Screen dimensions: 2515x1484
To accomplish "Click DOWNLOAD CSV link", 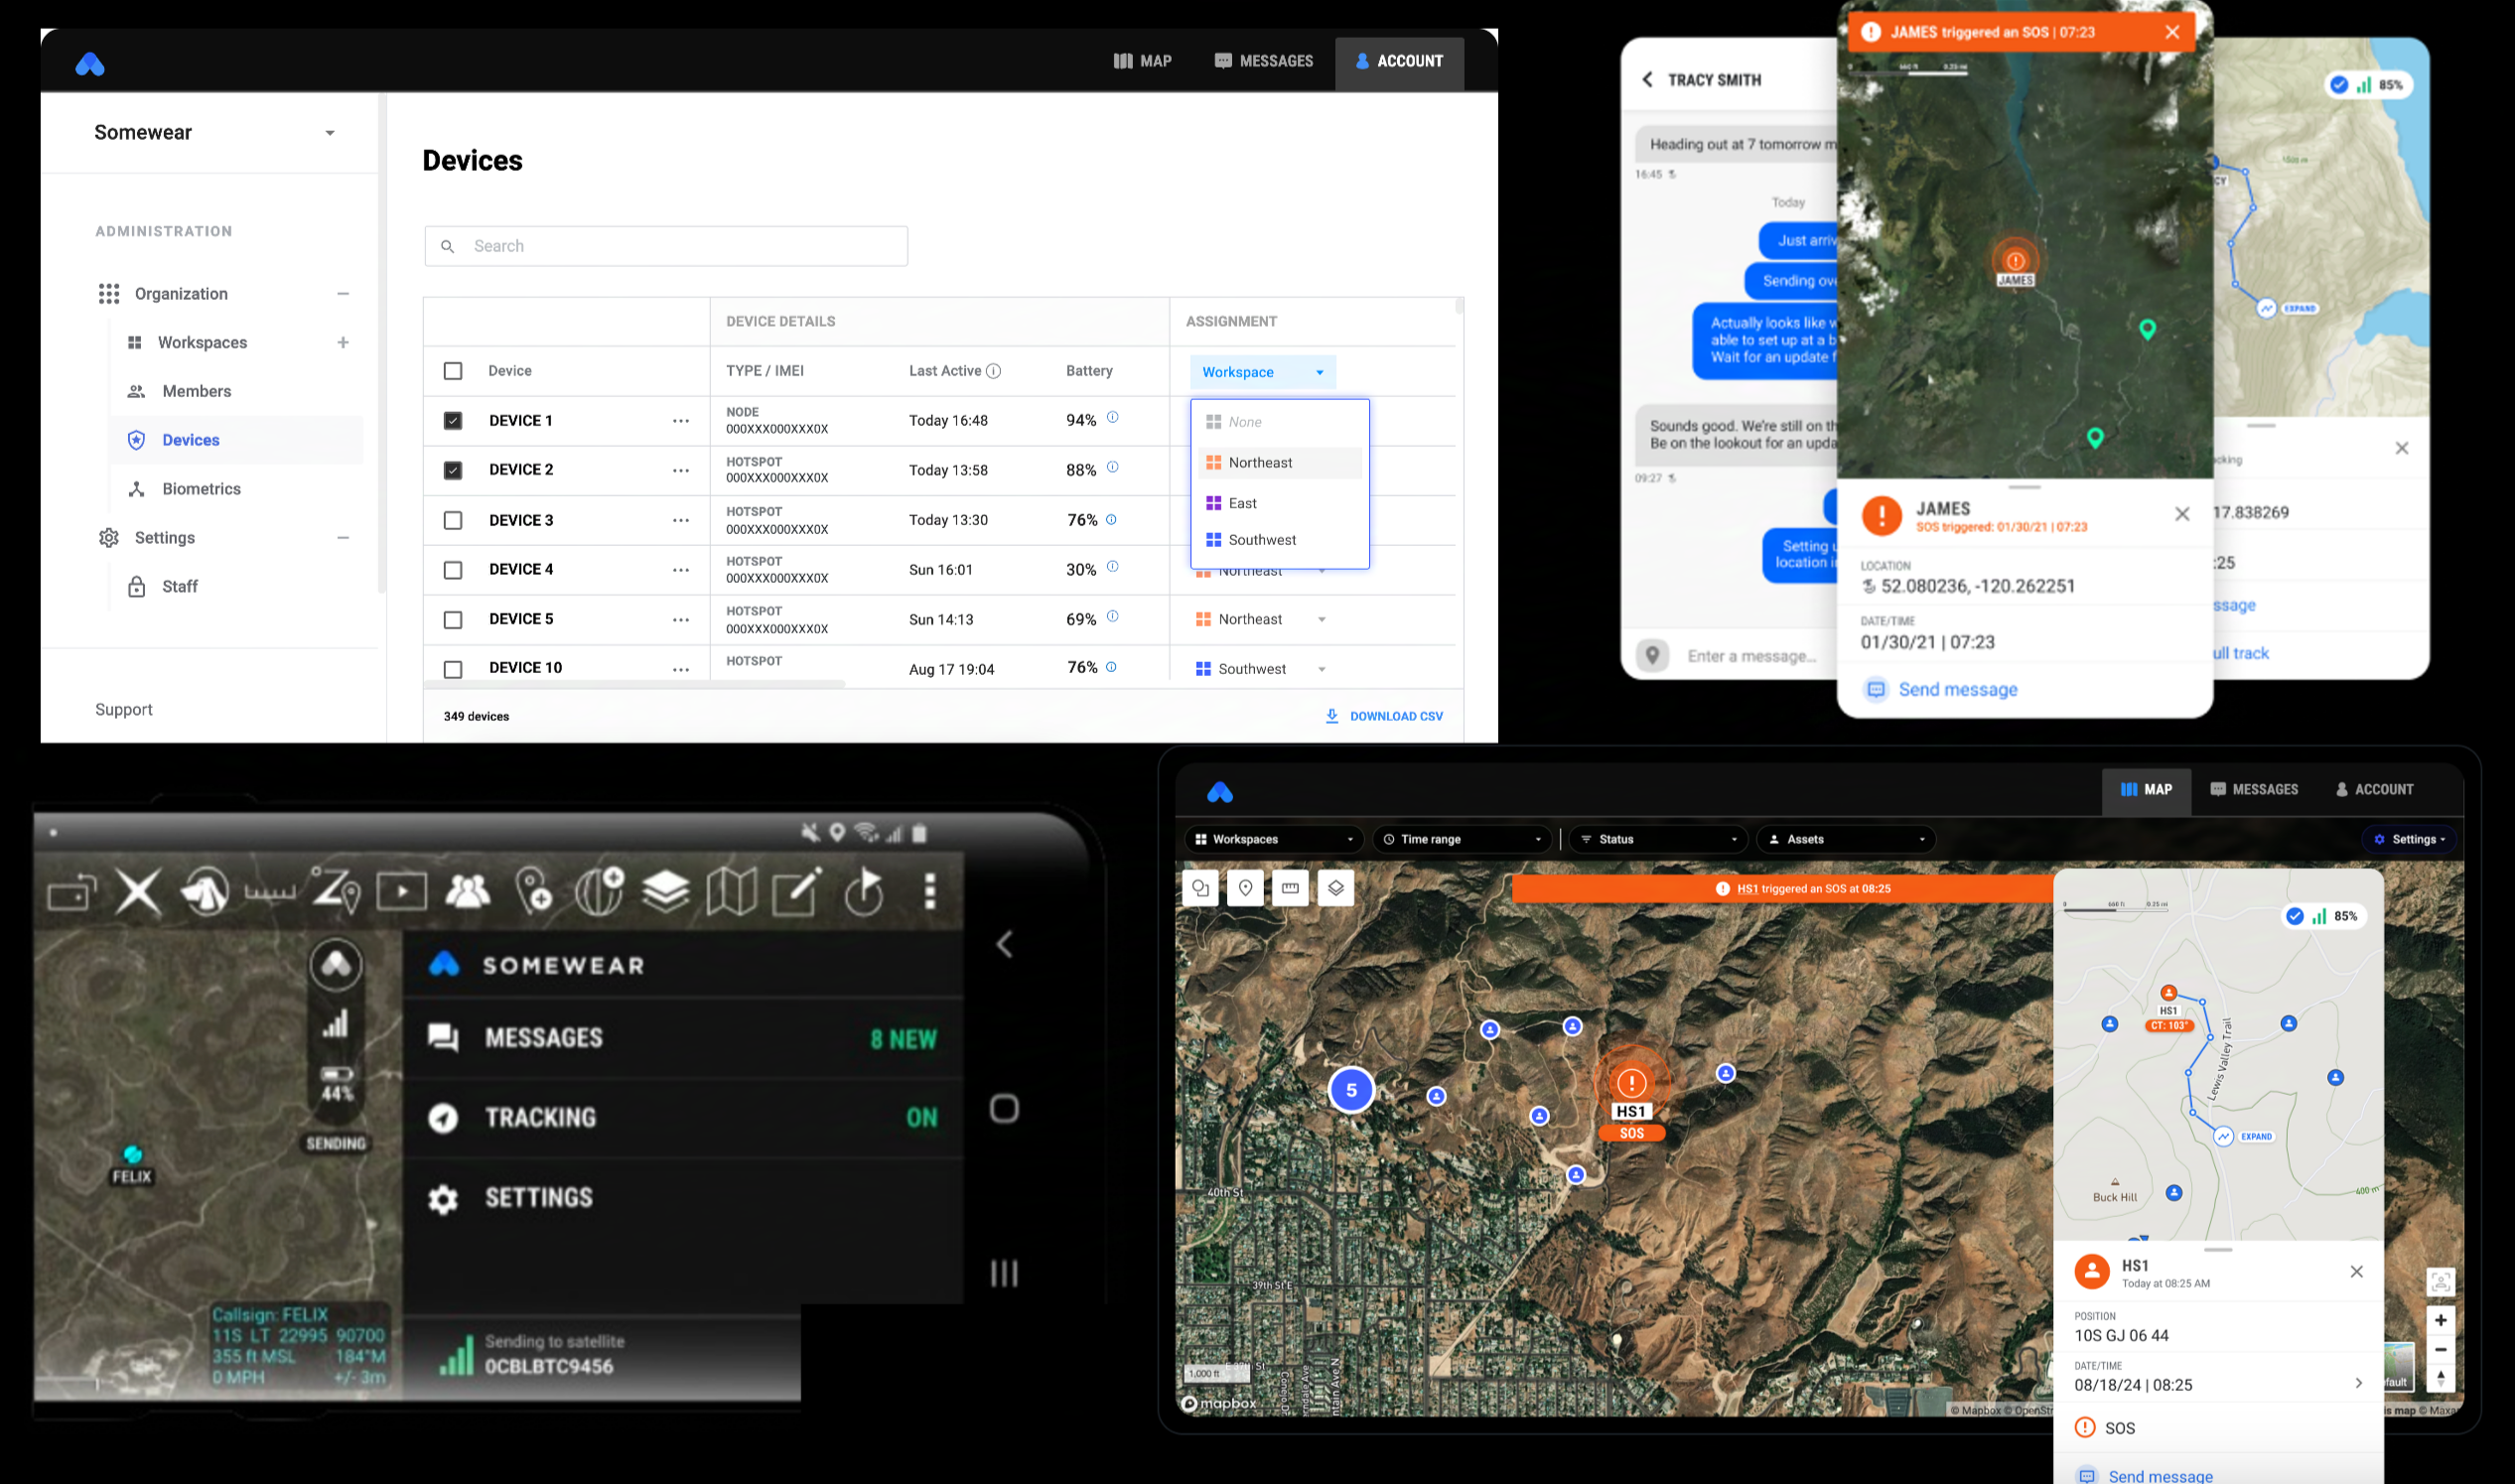I will point(1396,716).
